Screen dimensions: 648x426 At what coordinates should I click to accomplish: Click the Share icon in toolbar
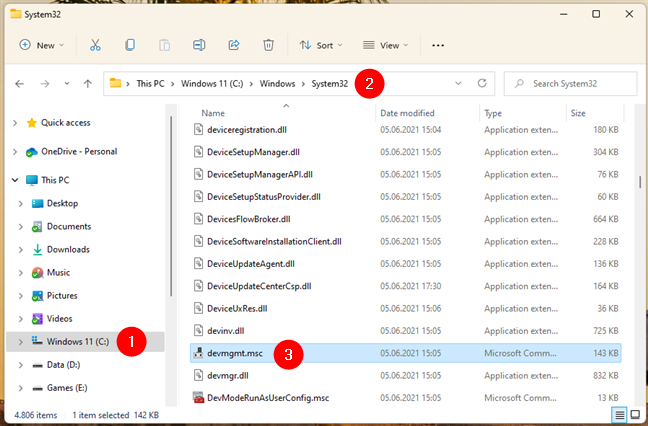[x=234, y=45]
